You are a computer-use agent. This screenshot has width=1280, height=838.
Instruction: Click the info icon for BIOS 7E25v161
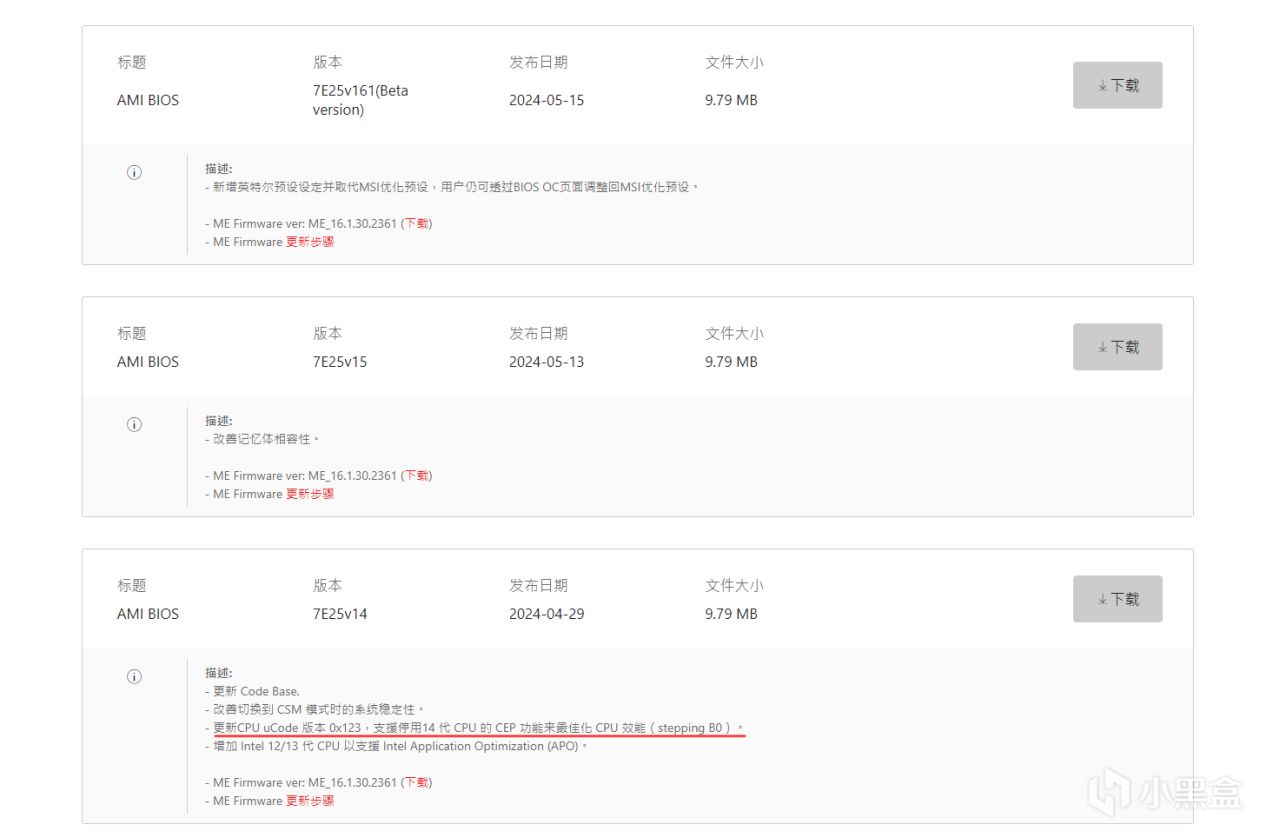click(x=134, y=172)
